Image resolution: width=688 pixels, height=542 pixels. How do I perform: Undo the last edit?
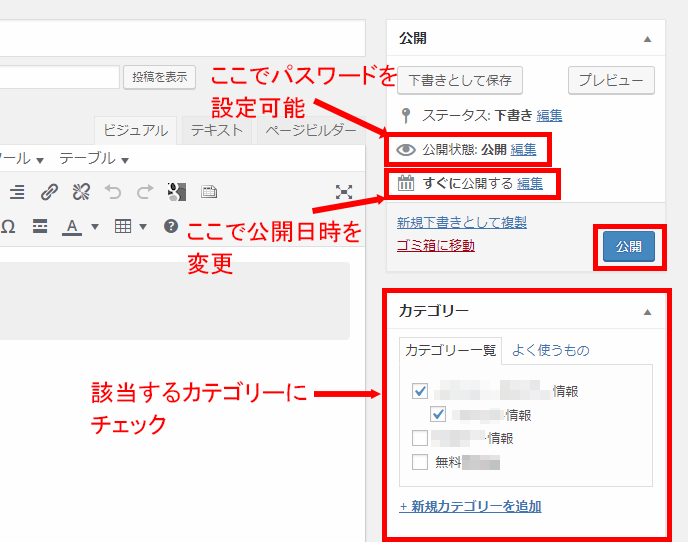pyautogui.click(x=113, y=192)
